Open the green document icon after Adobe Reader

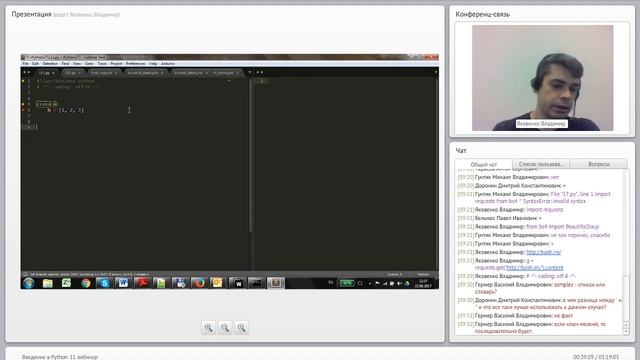(161, 283)
